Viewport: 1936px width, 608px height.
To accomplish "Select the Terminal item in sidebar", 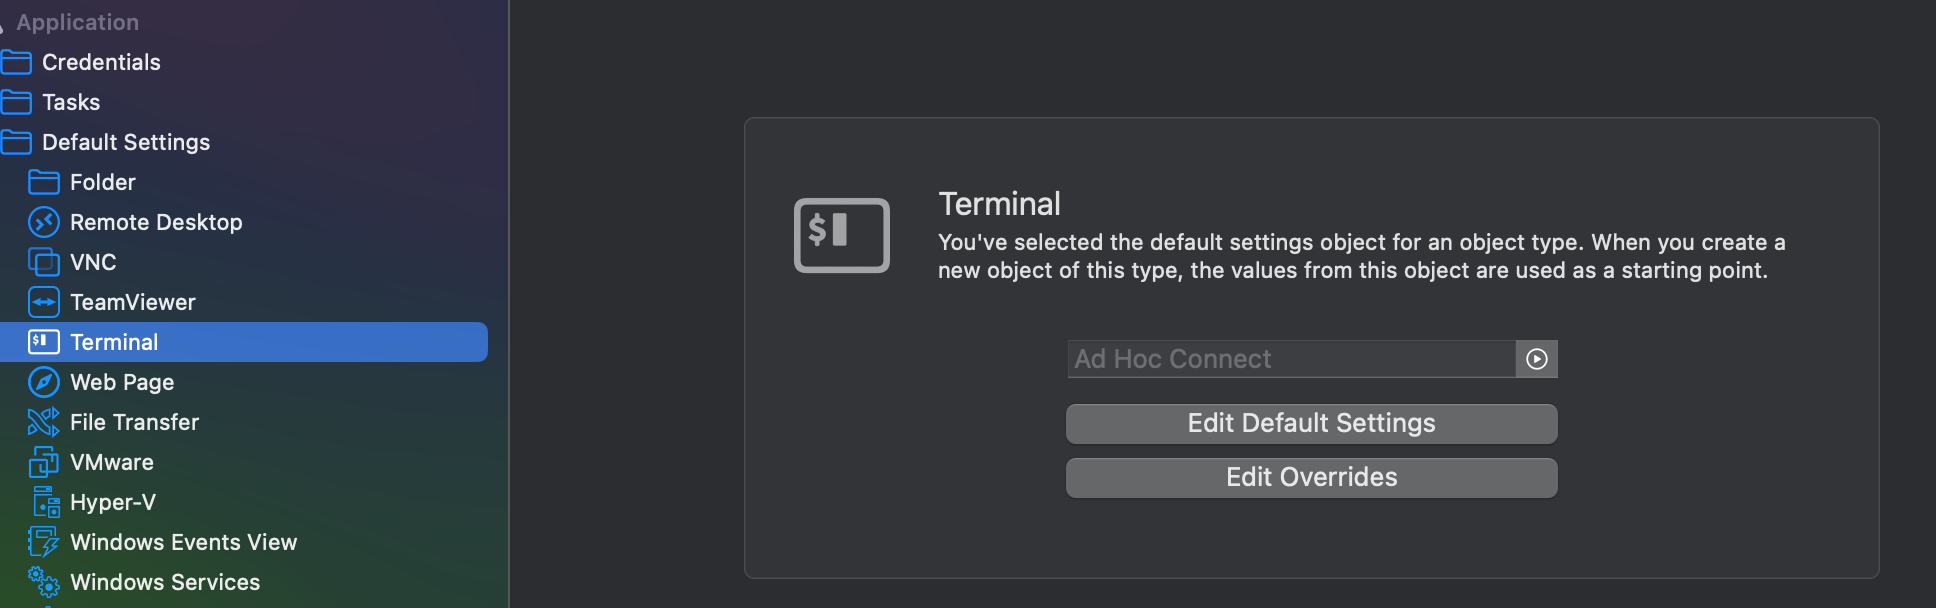I will tap(114, 342).
